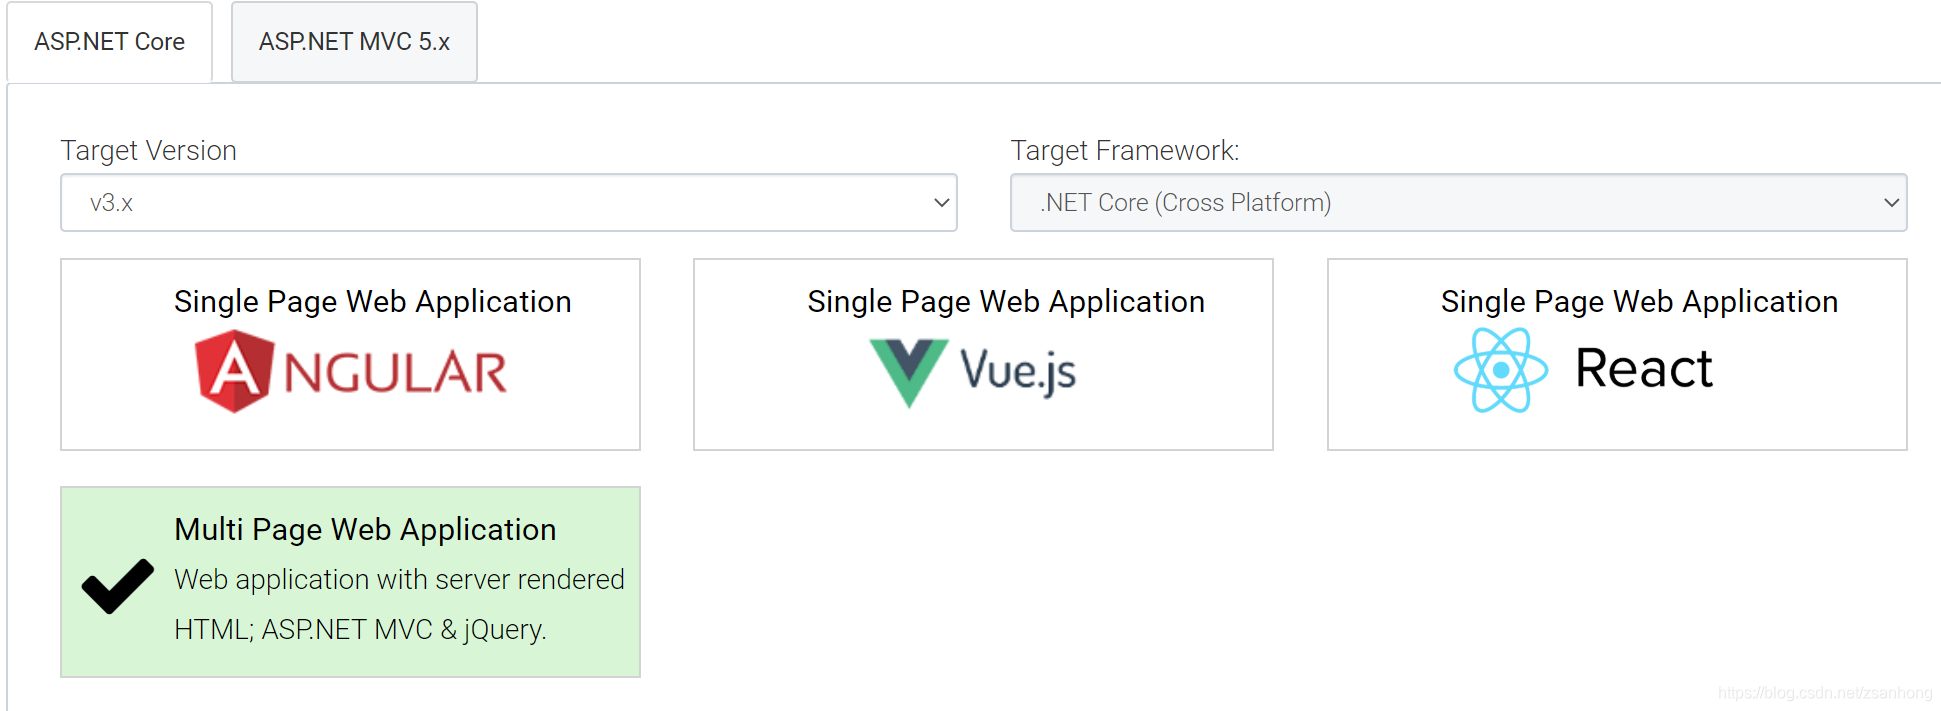Expand the Target Framework dropdown
The height and width of the screenshot is (711, 1941).
[1458, 203]
